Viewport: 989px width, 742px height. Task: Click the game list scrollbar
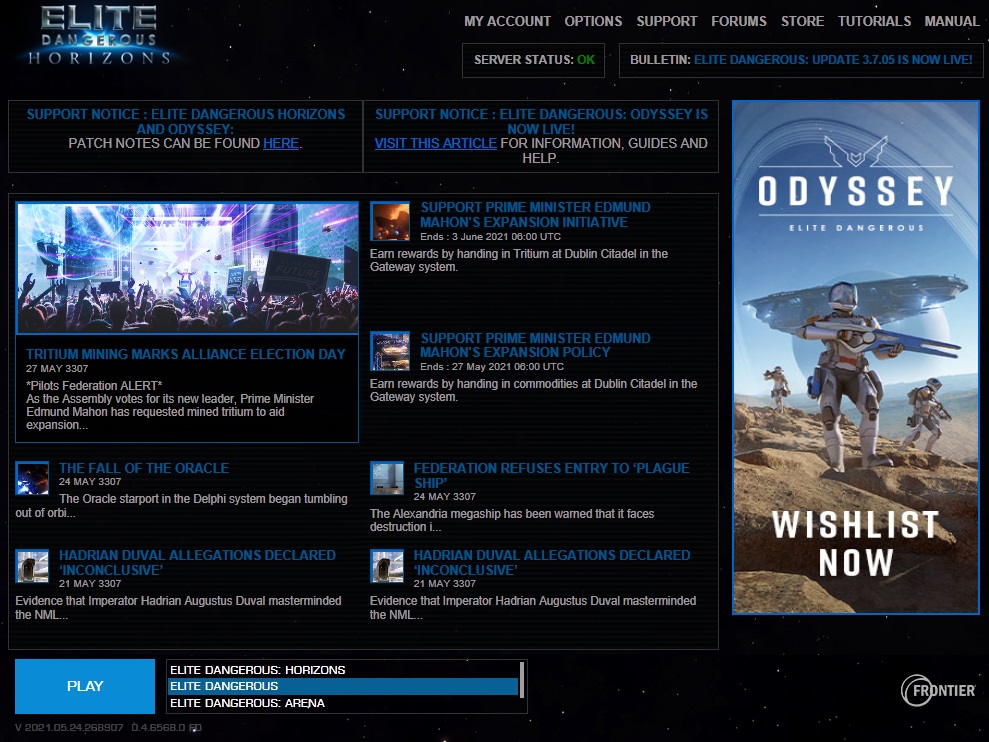522,680
